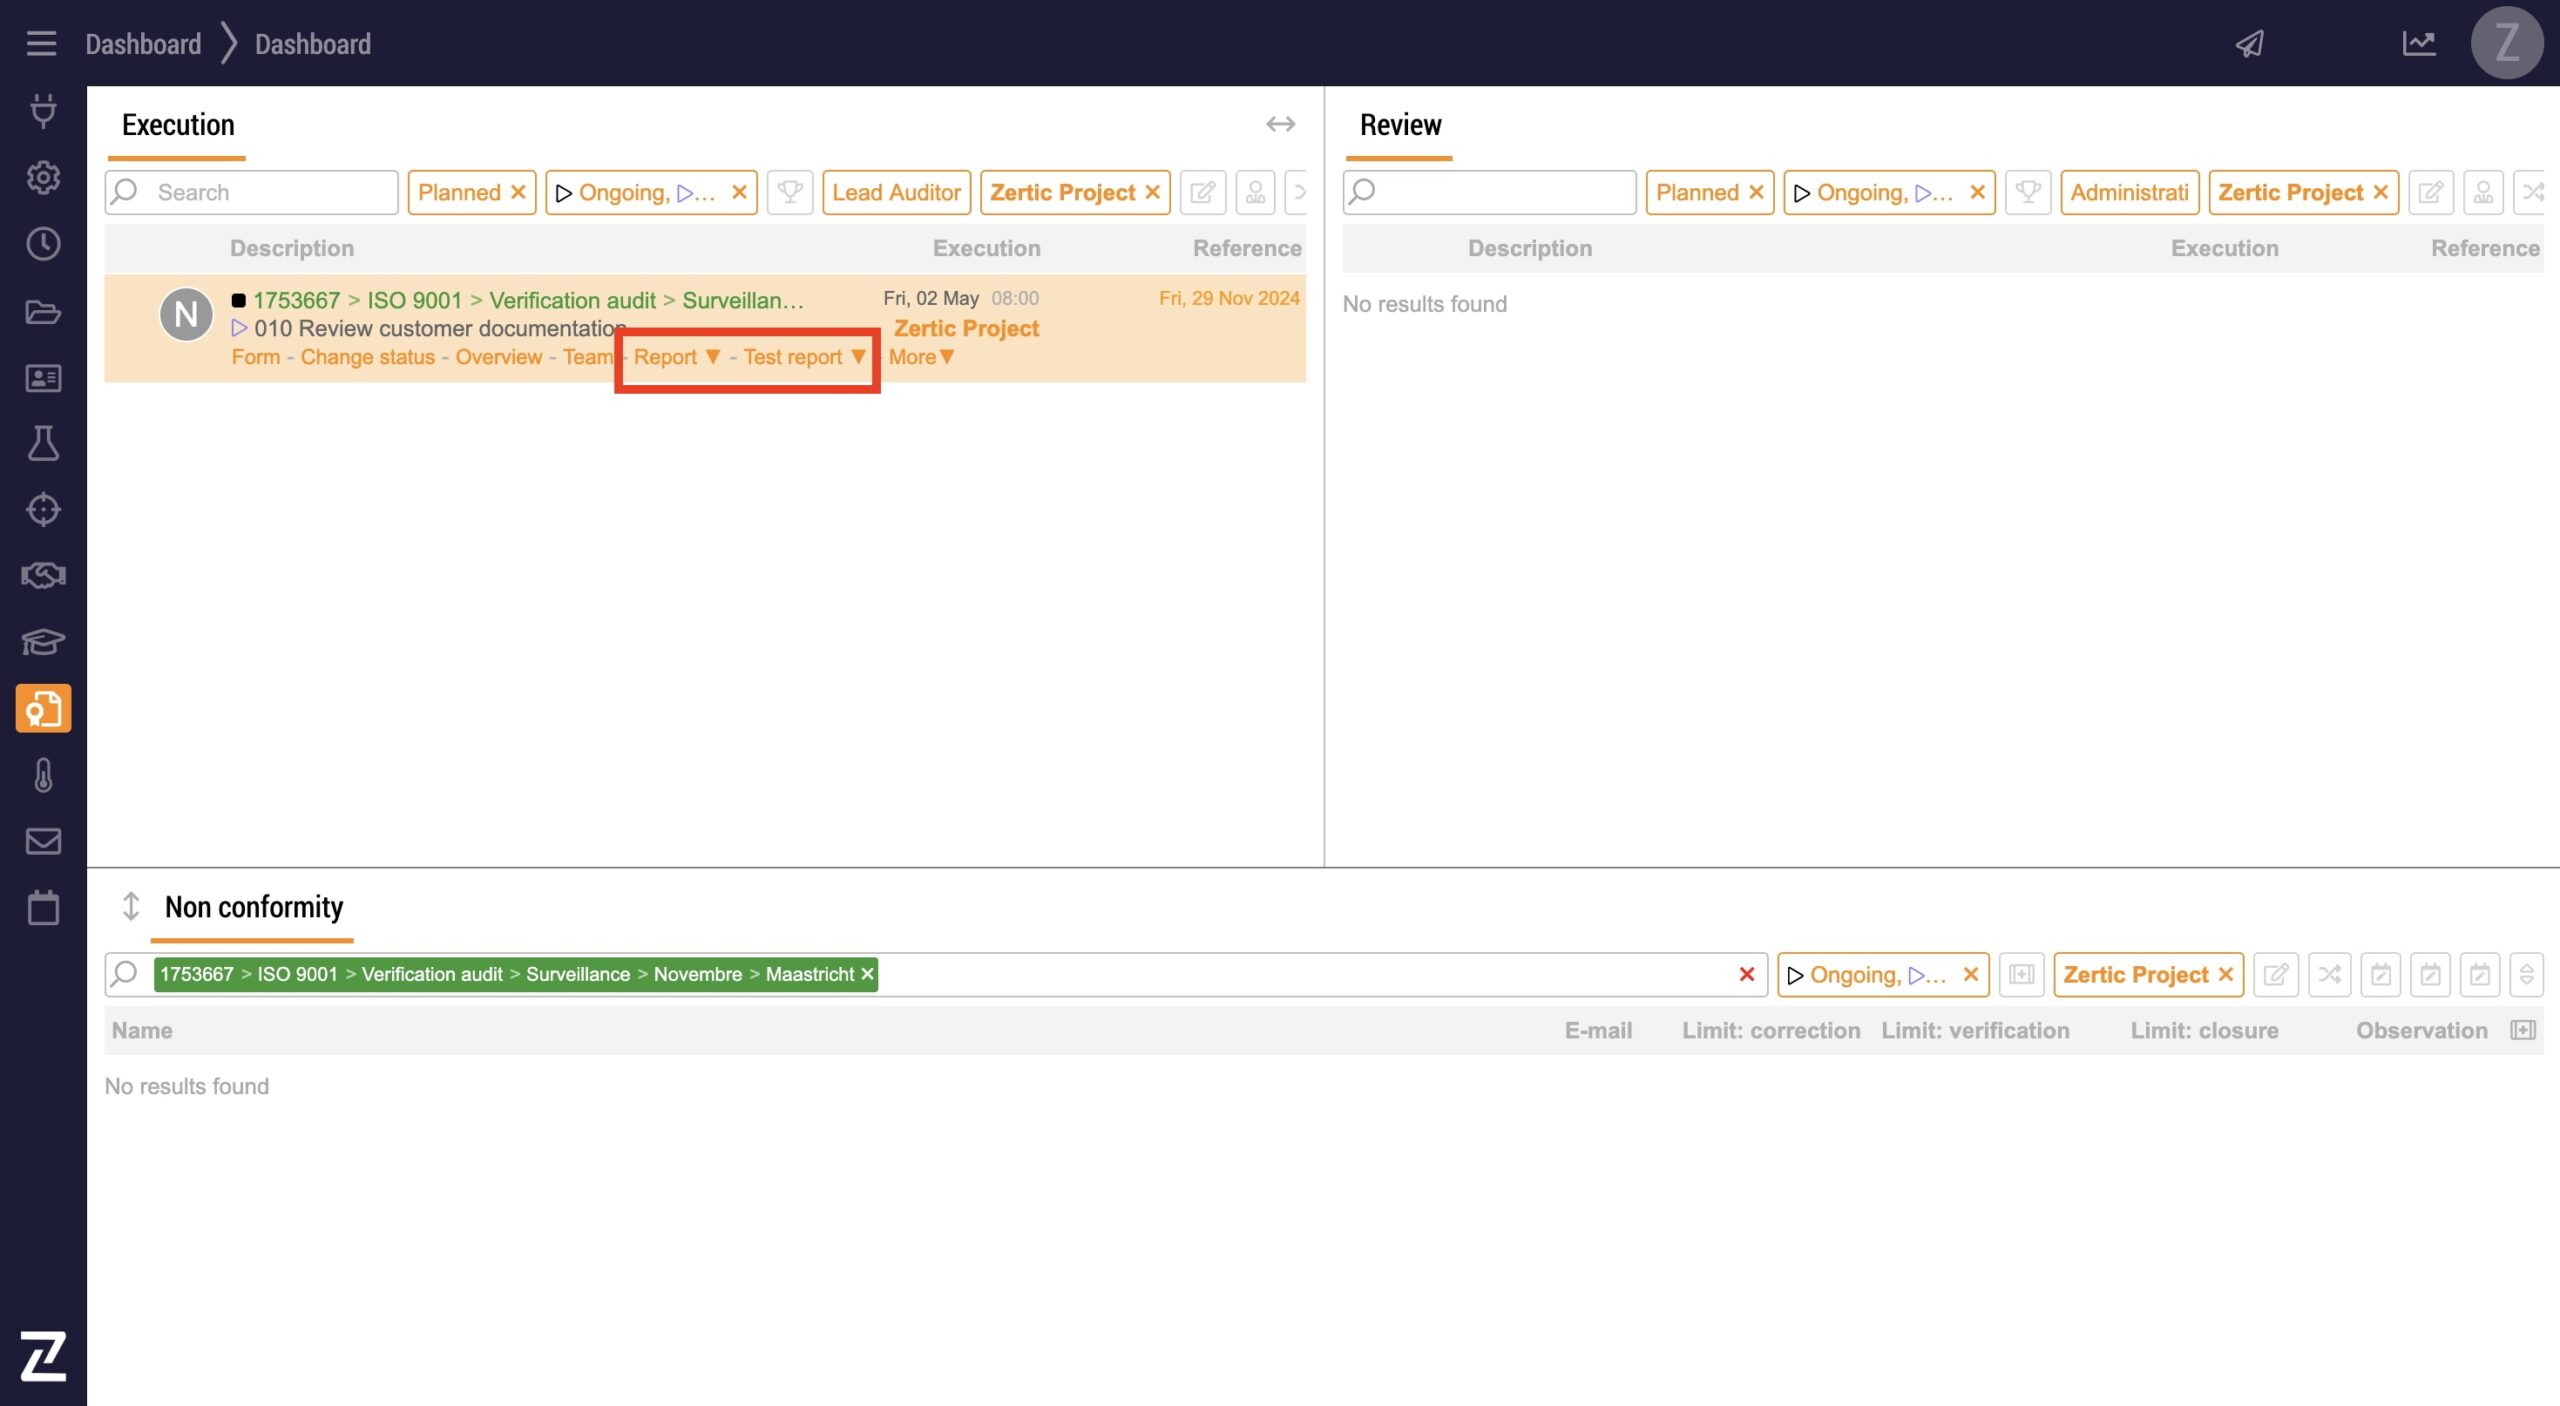
Task: Open the graduation cap training icon
Action: pyautogui.click(x=43, y=641)
